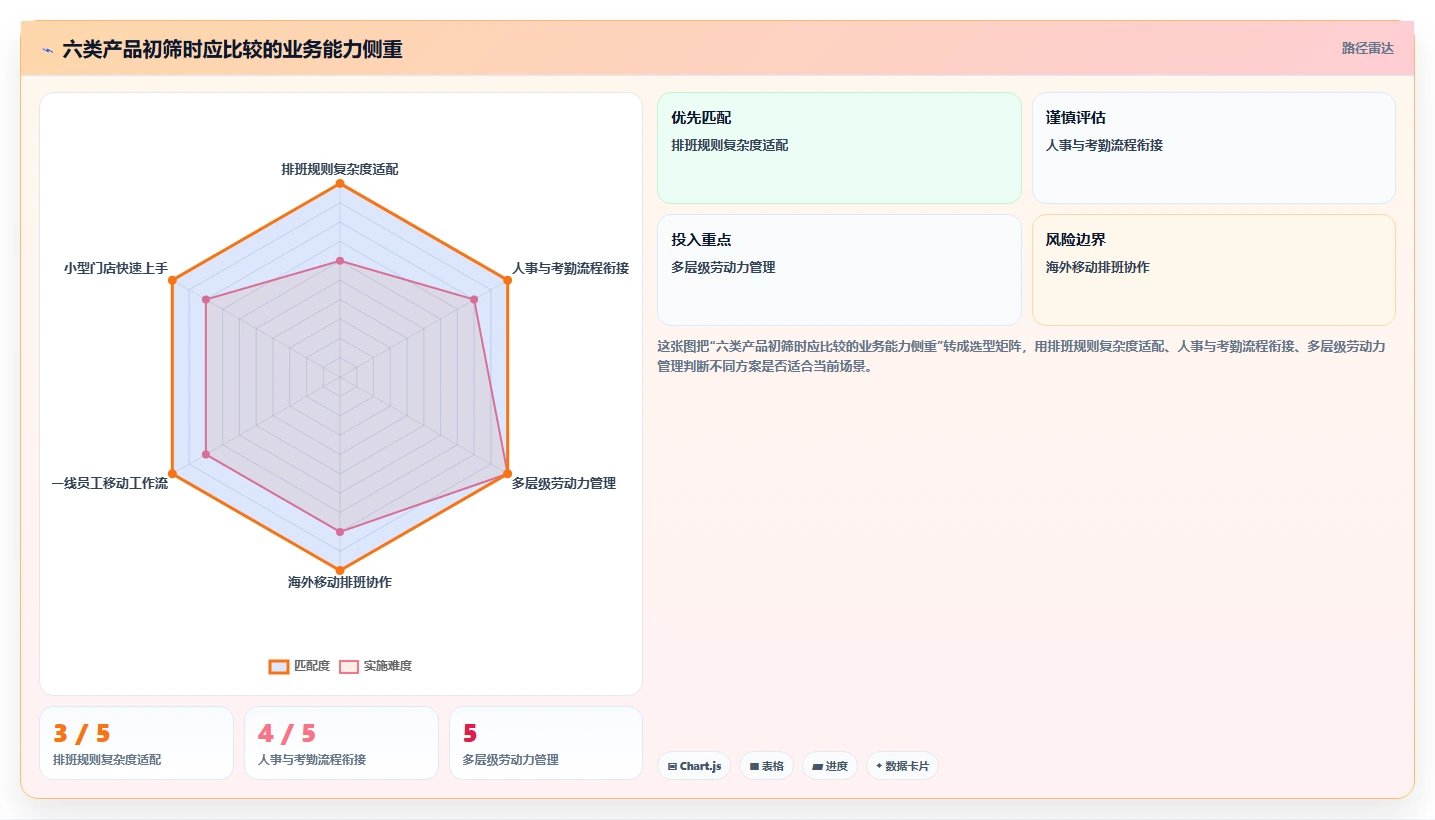
Task: Click 人事与考勤流程衔接 under the 4 / 5 stat
Action: click(312, 760)
